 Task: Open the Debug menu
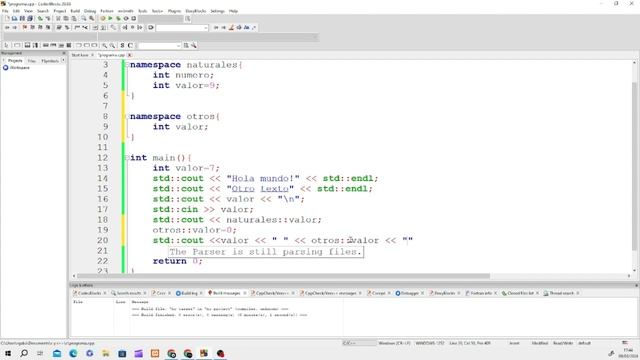(x=90, y=11)
